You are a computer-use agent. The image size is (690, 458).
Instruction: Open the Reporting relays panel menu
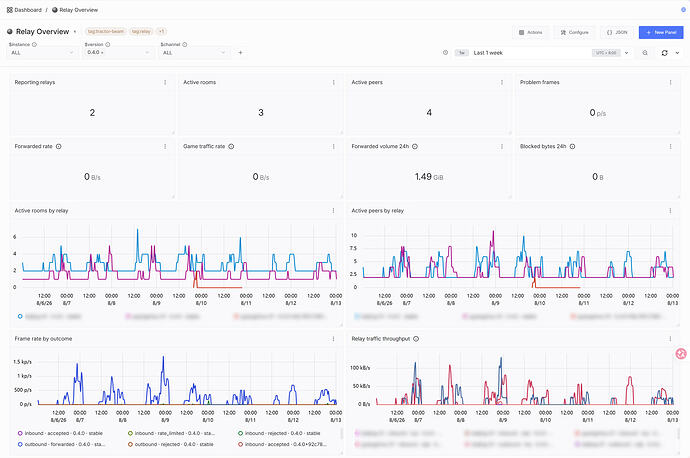point(165,82)
